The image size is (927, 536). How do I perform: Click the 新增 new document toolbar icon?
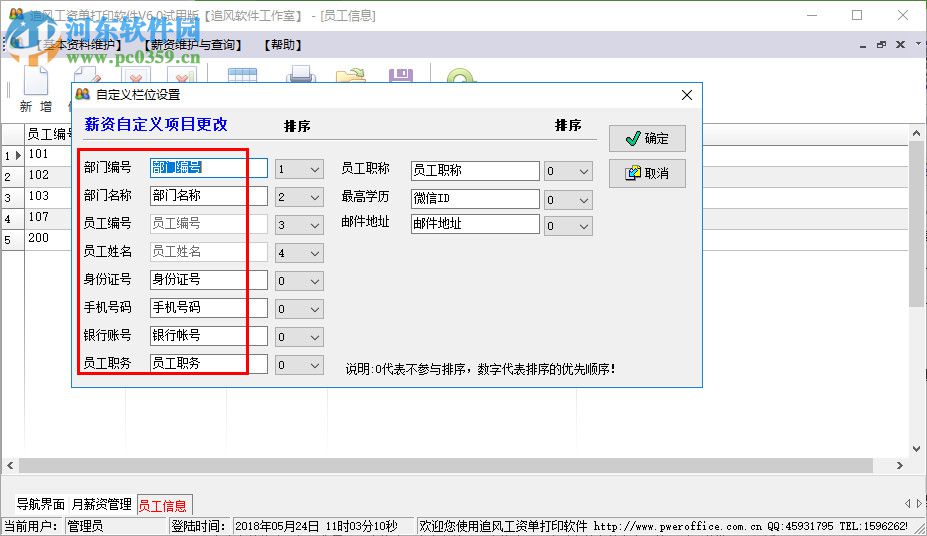tap(35, 89)
